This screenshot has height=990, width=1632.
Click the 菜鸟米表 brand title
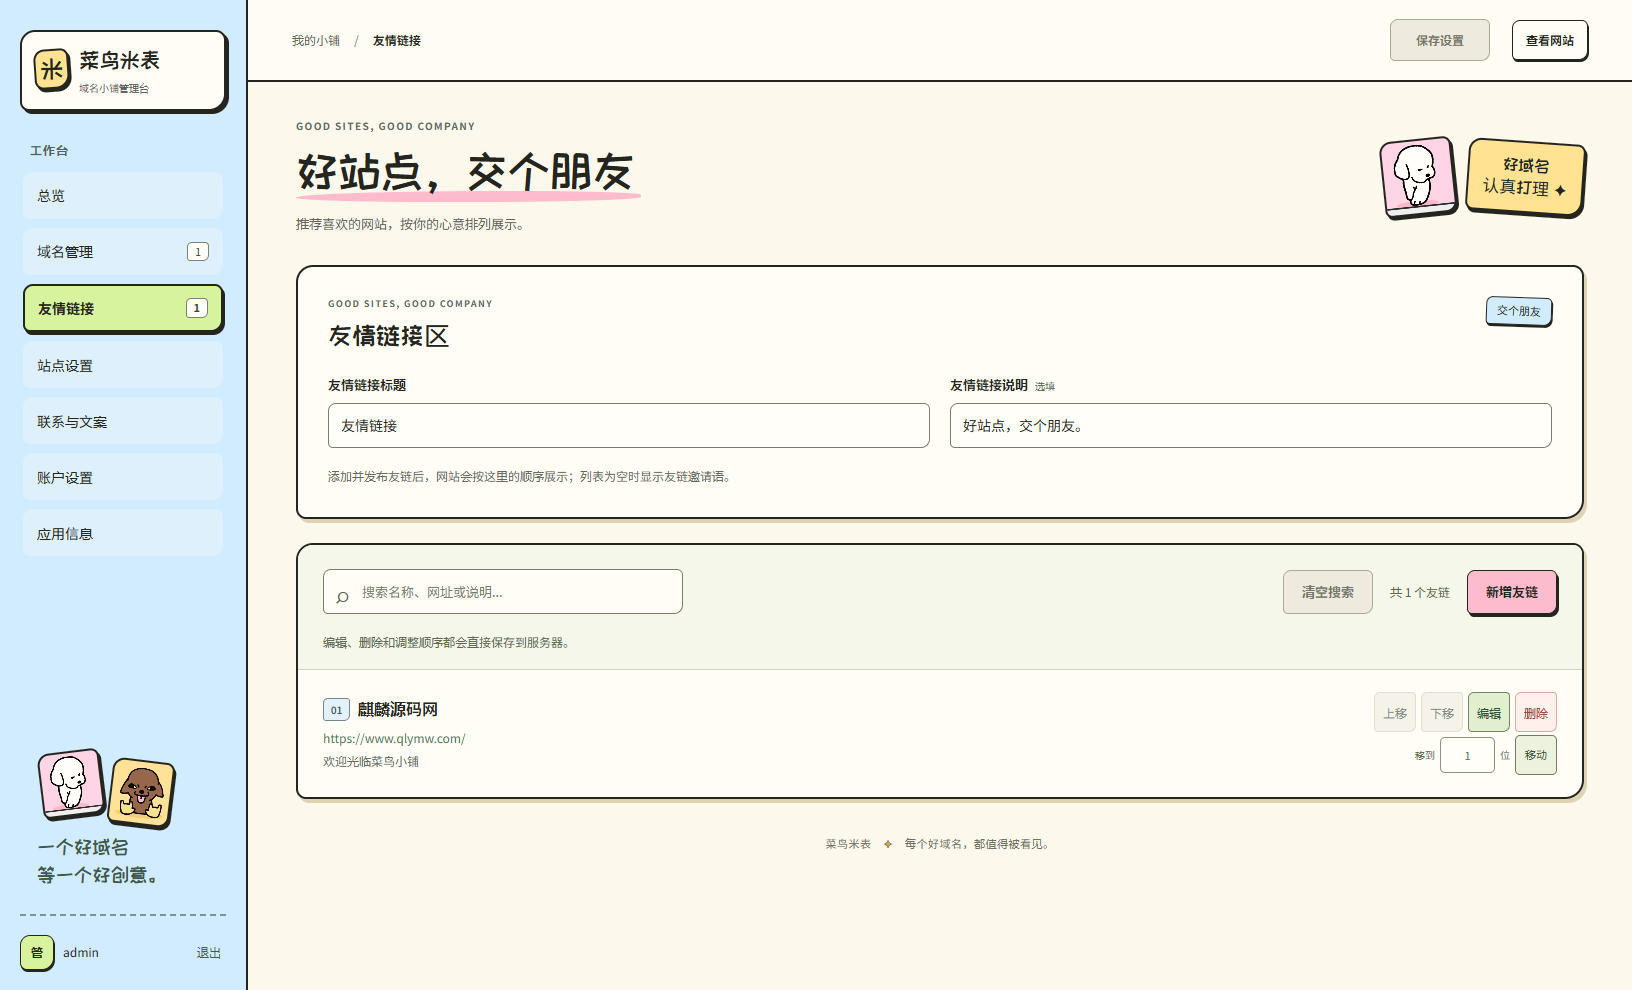pyautogui.click(x=120, y=60)
